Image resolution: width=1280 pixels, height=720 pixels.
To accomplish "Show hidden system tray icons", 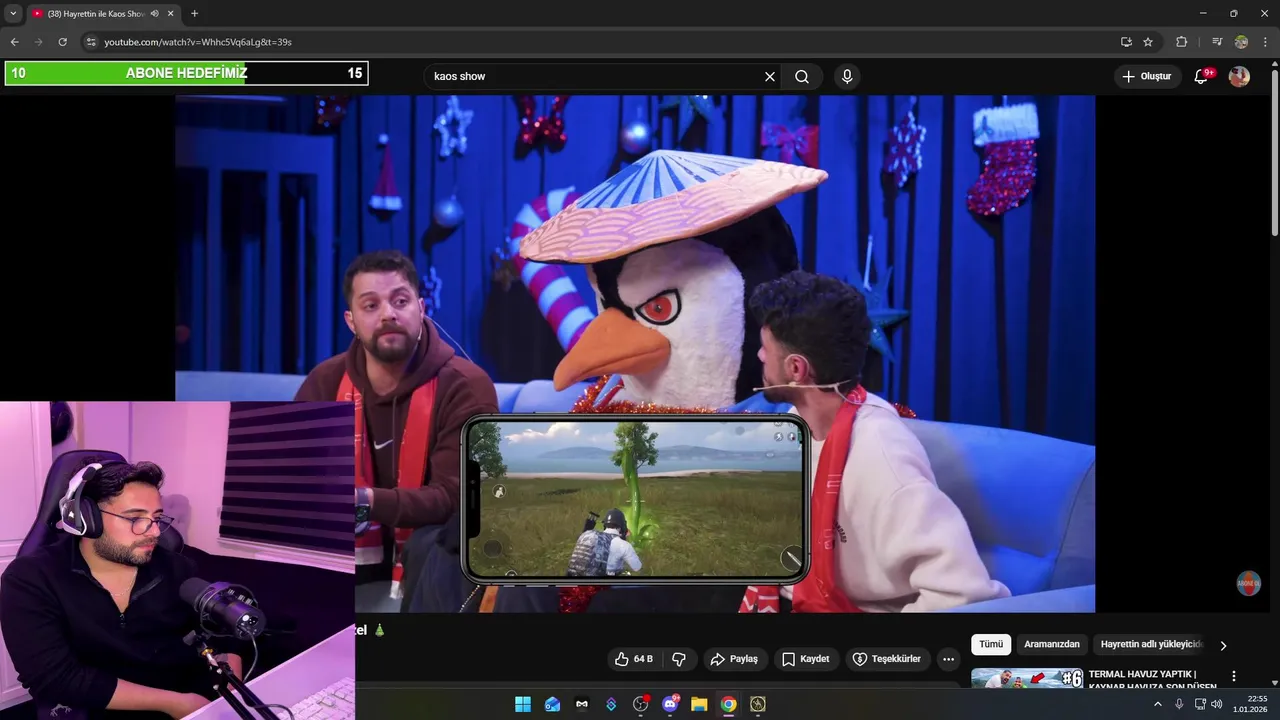I will [x=1158, y=704].
